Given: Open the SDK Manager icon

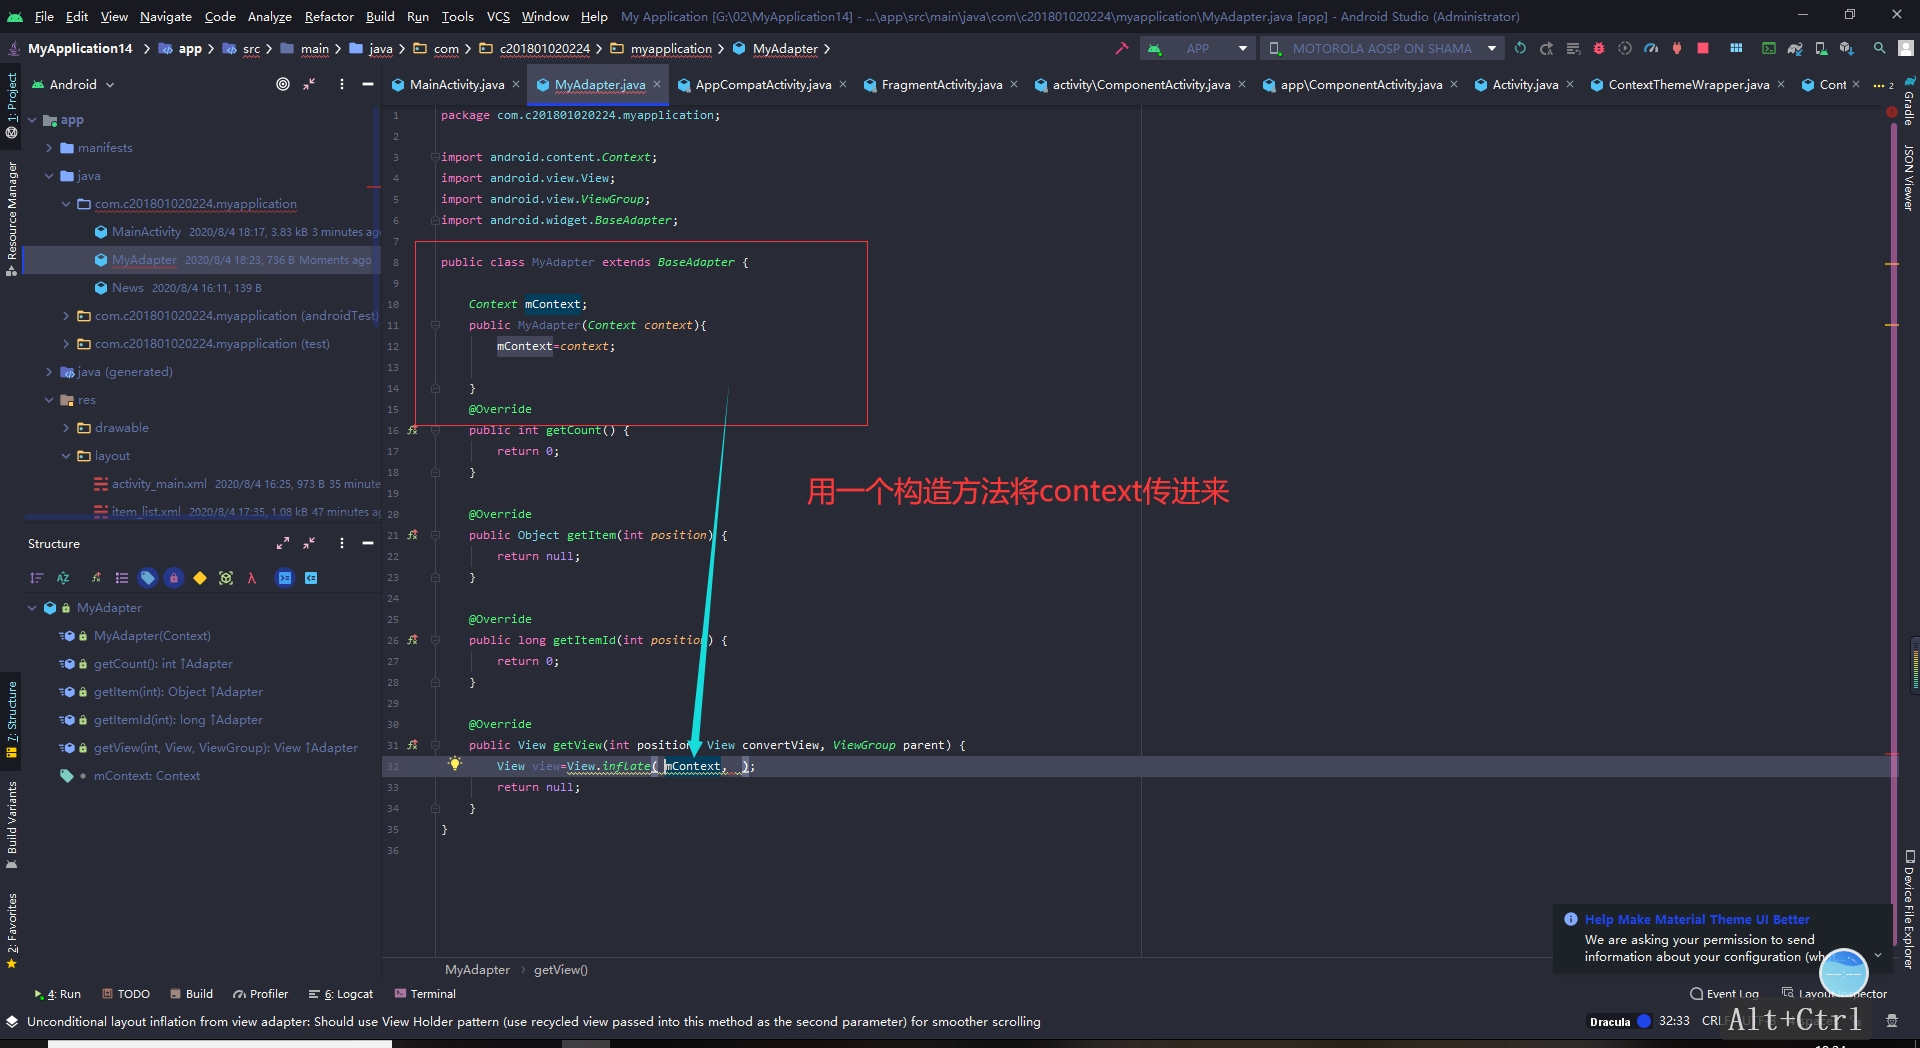Looking at the screenshot, I should 1846,48.
